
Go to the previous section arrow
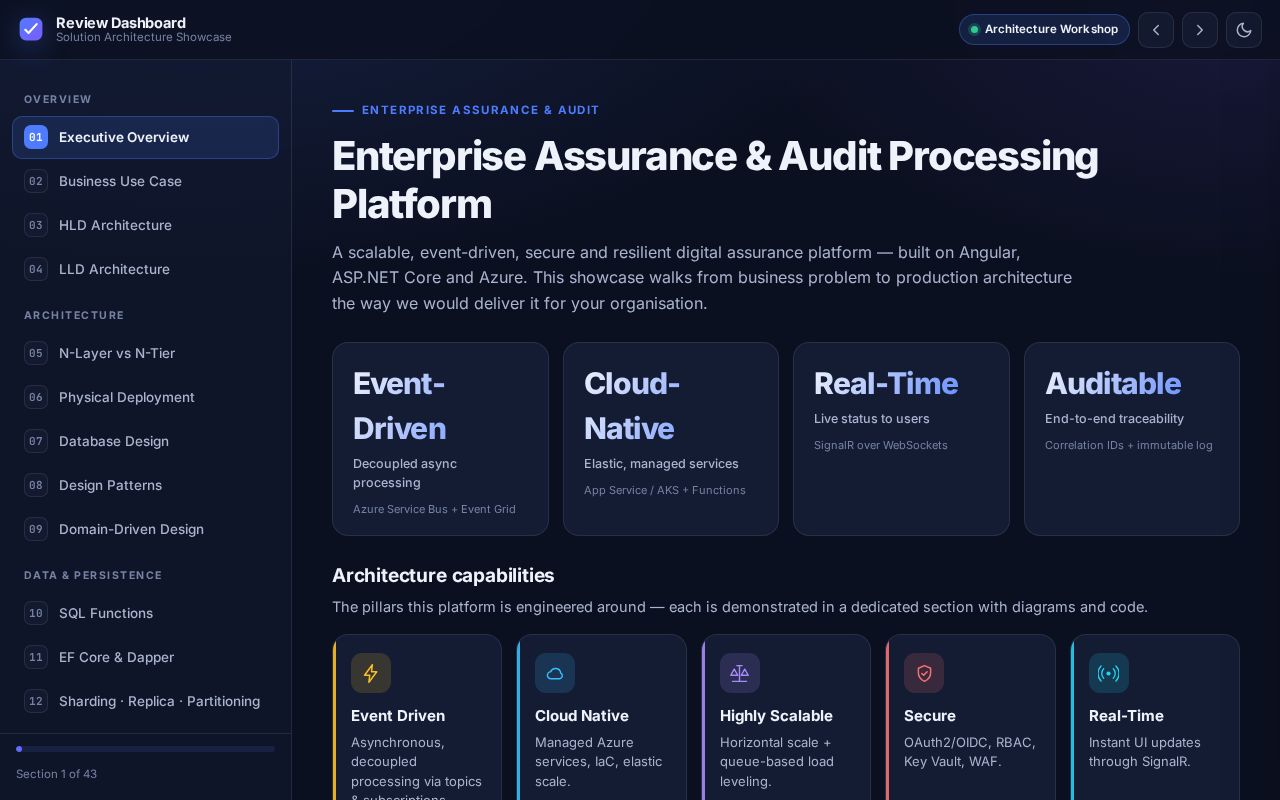click(1156, 30)
